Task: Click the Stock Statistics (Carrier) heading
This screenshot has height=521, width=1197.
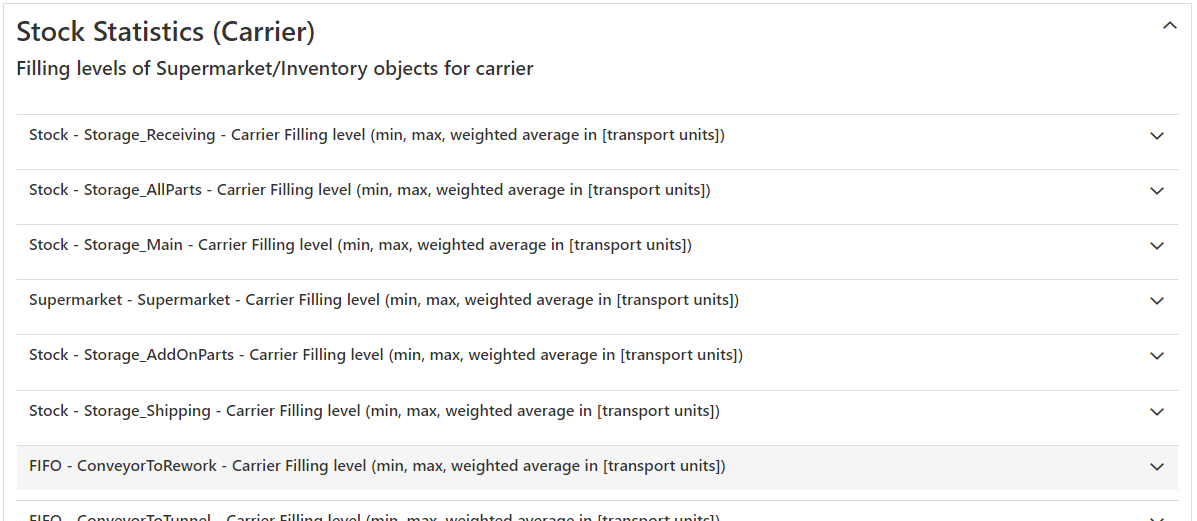Action: (166, 32)
